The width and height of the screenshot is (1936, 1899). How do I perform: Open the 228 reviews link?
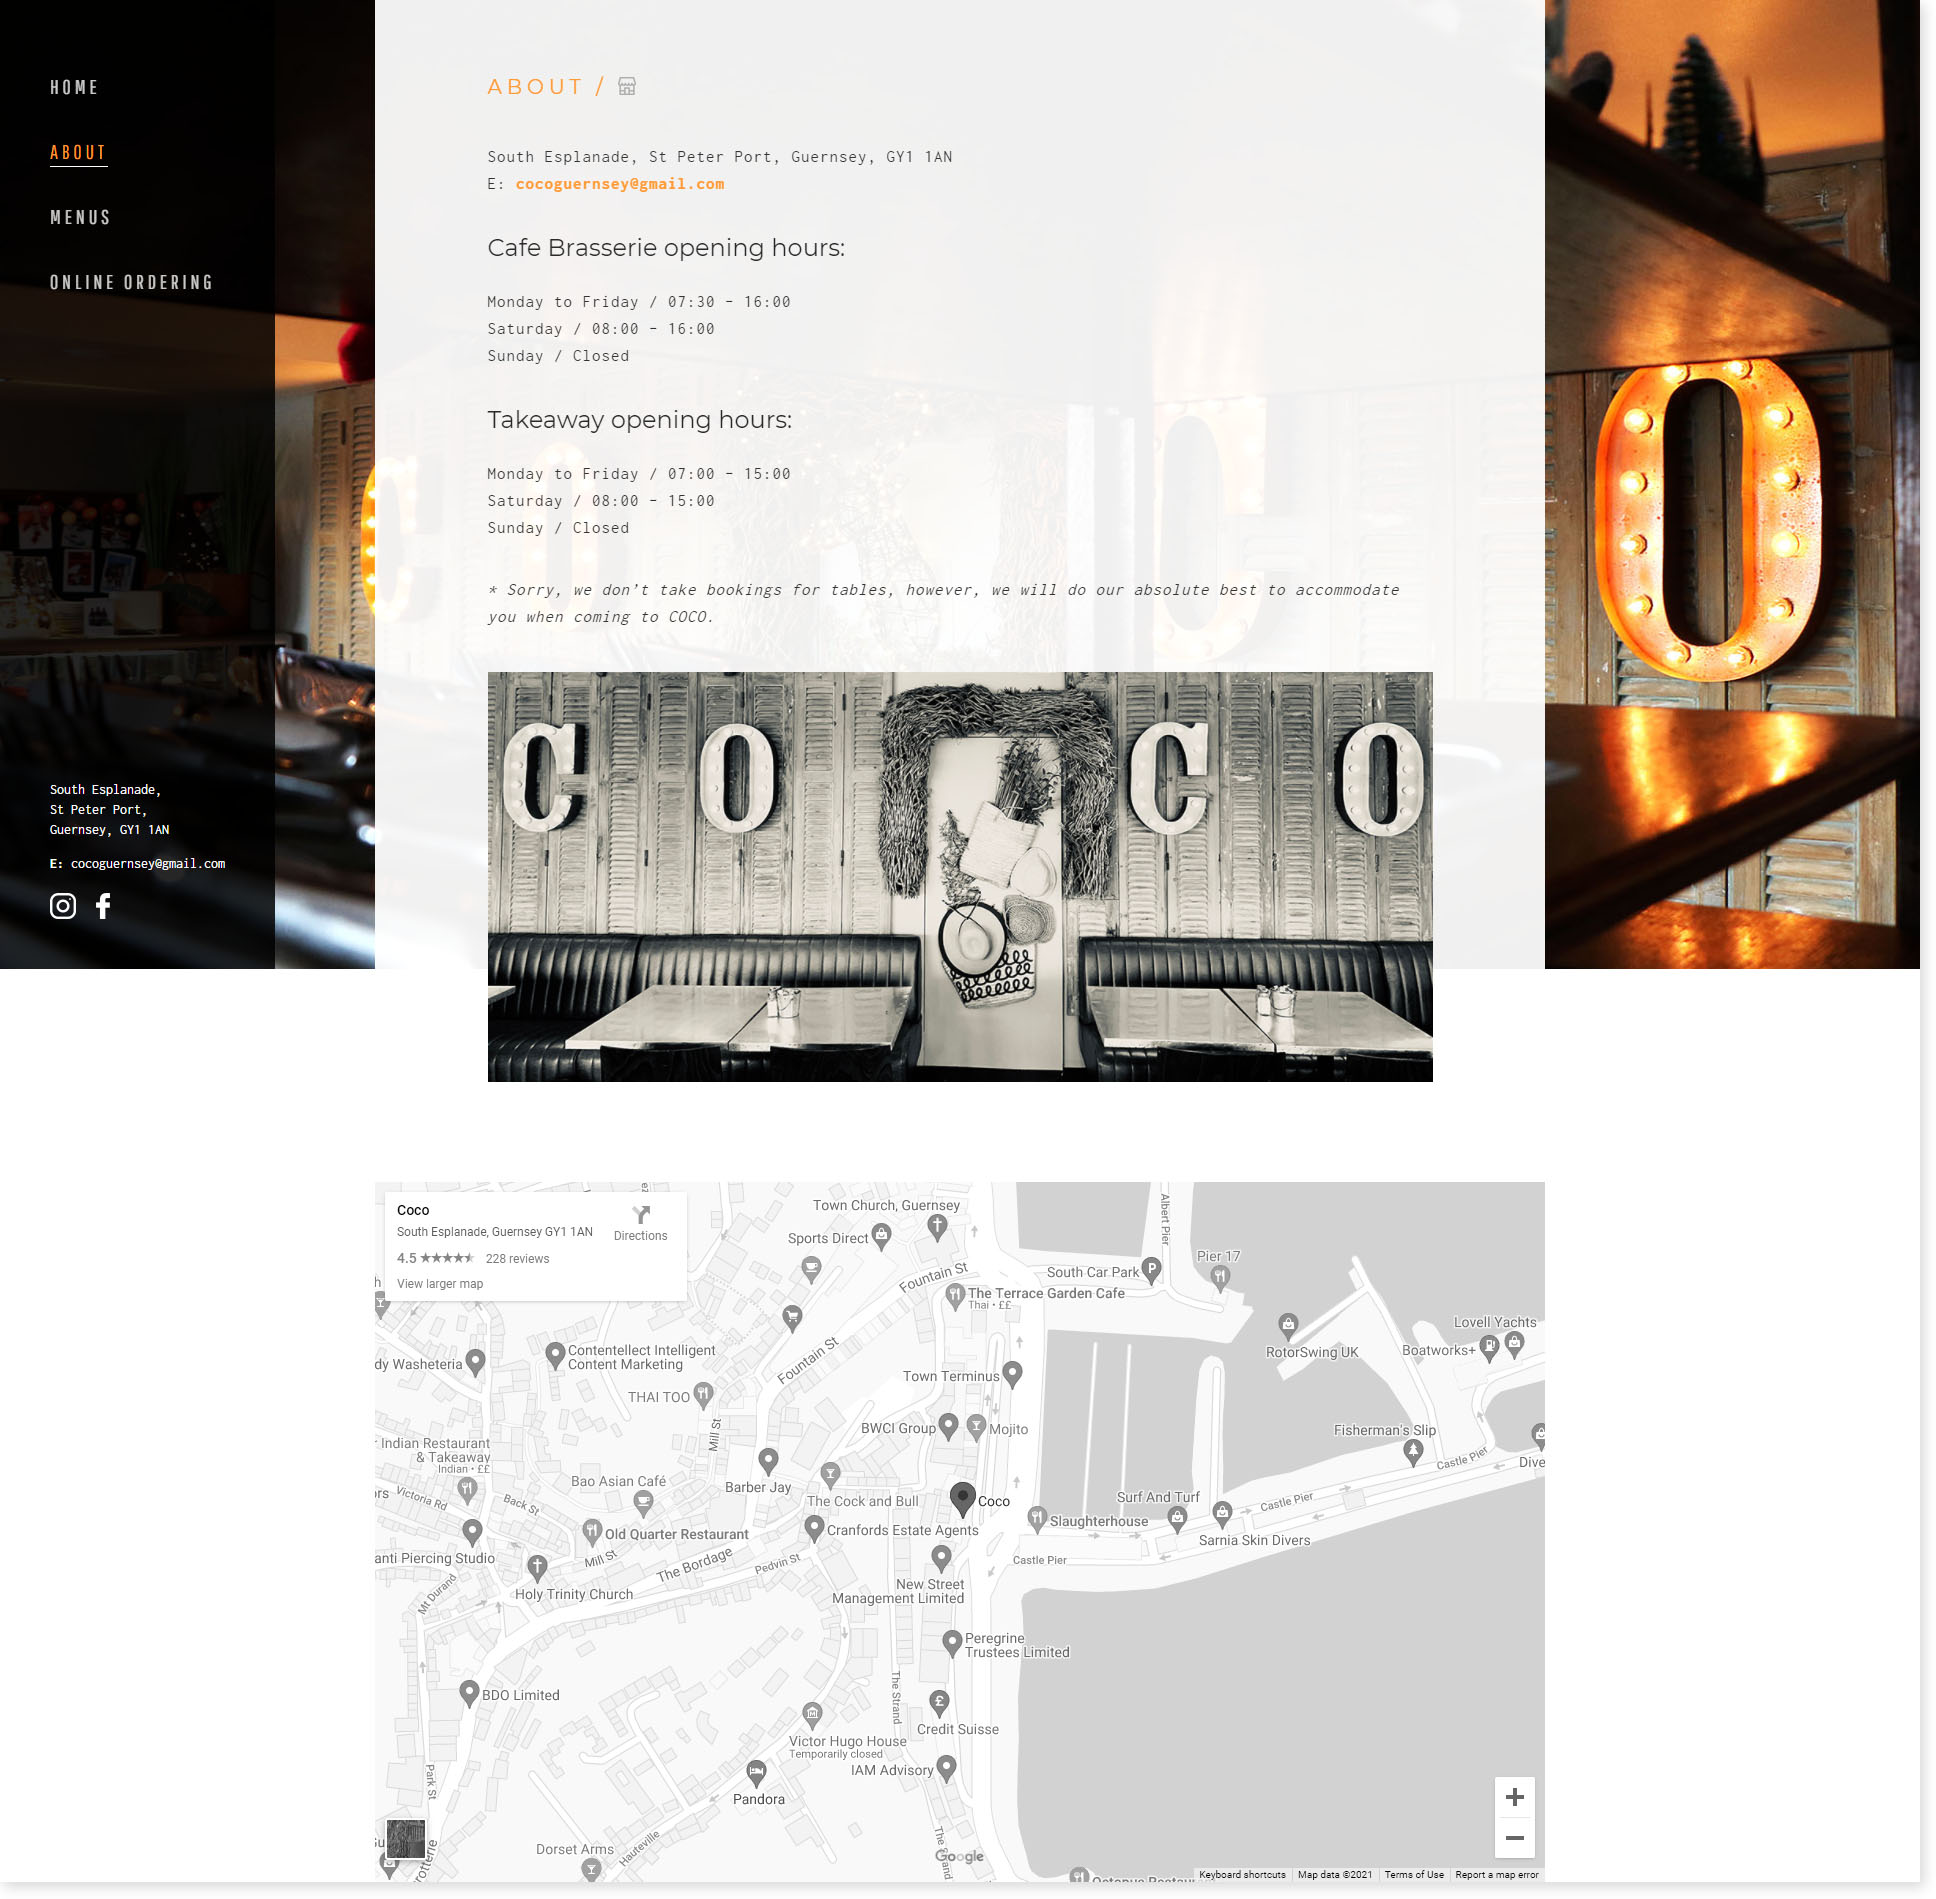[x=517, y=1259]
